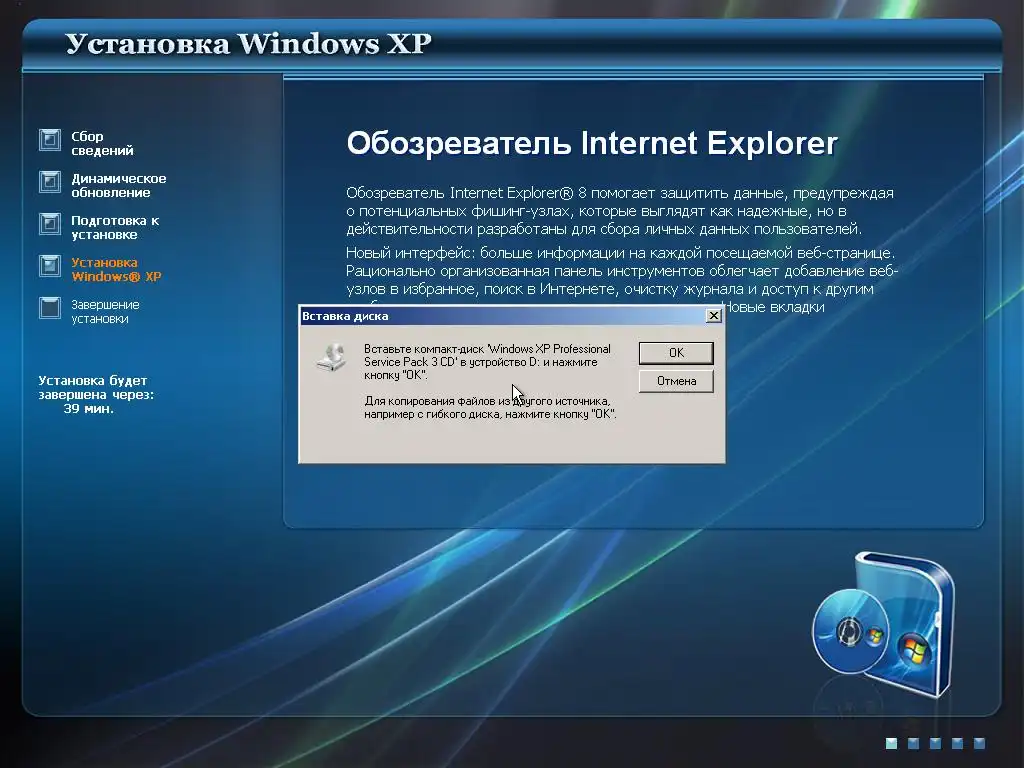This screenshot has width=1024, height=768.
Task: Click the 'Для копирования файлов' dialog text
Action: (490, 408)
